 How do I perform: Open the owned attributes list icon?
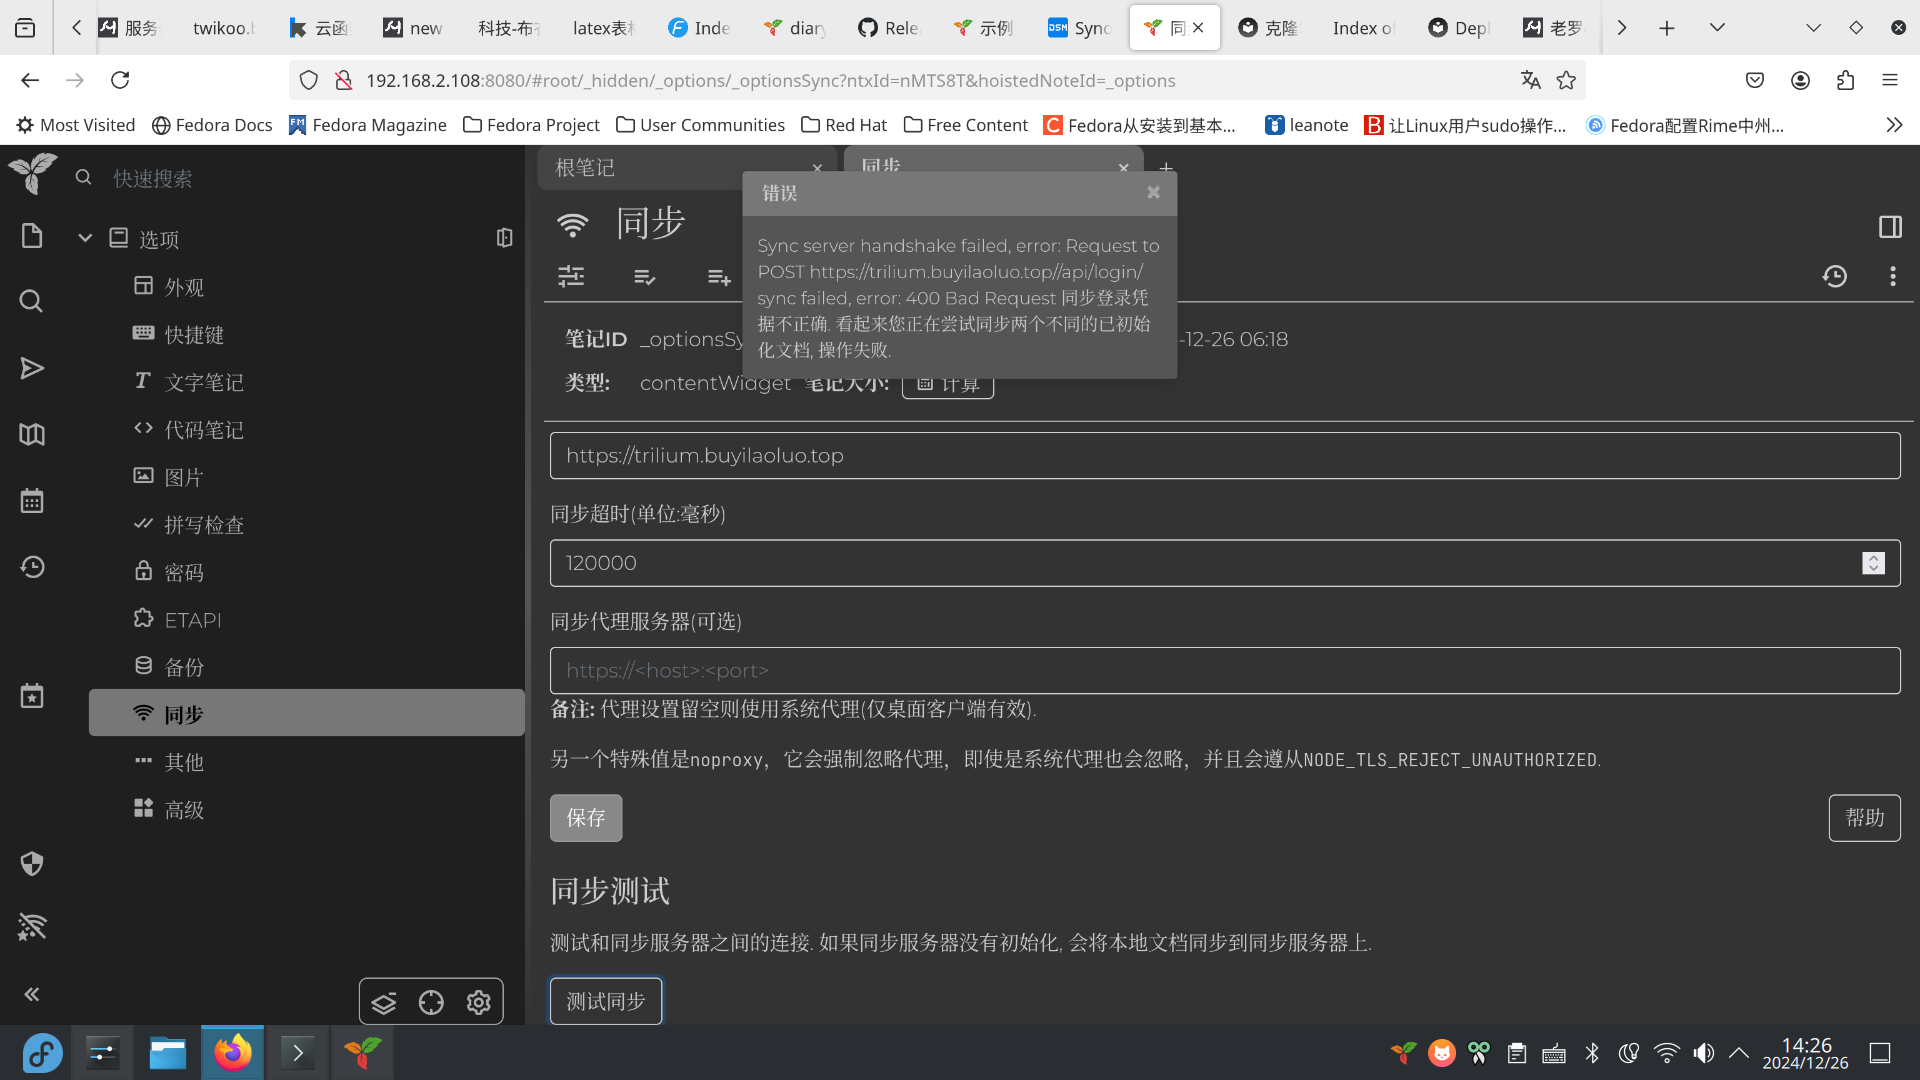pos(645,277)
